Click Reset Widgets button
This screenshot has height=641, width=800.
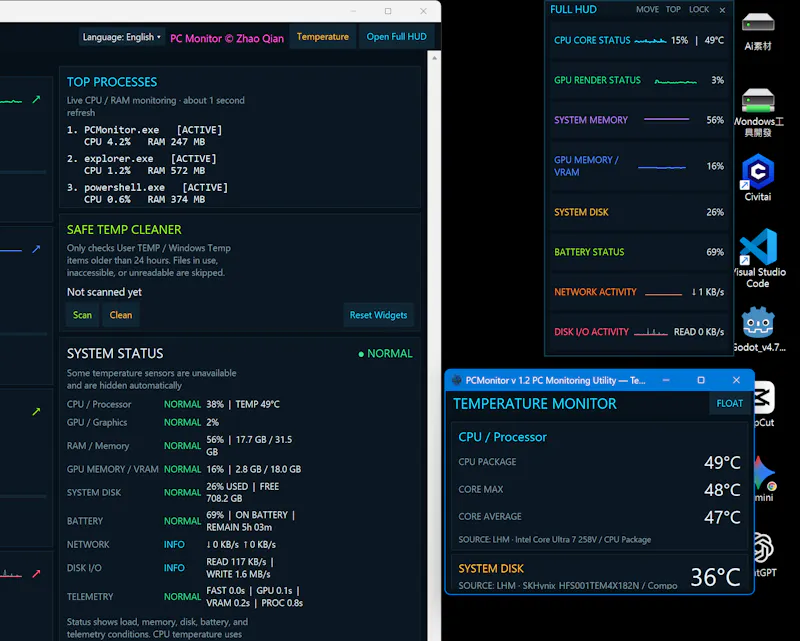(x=378, y=315)
